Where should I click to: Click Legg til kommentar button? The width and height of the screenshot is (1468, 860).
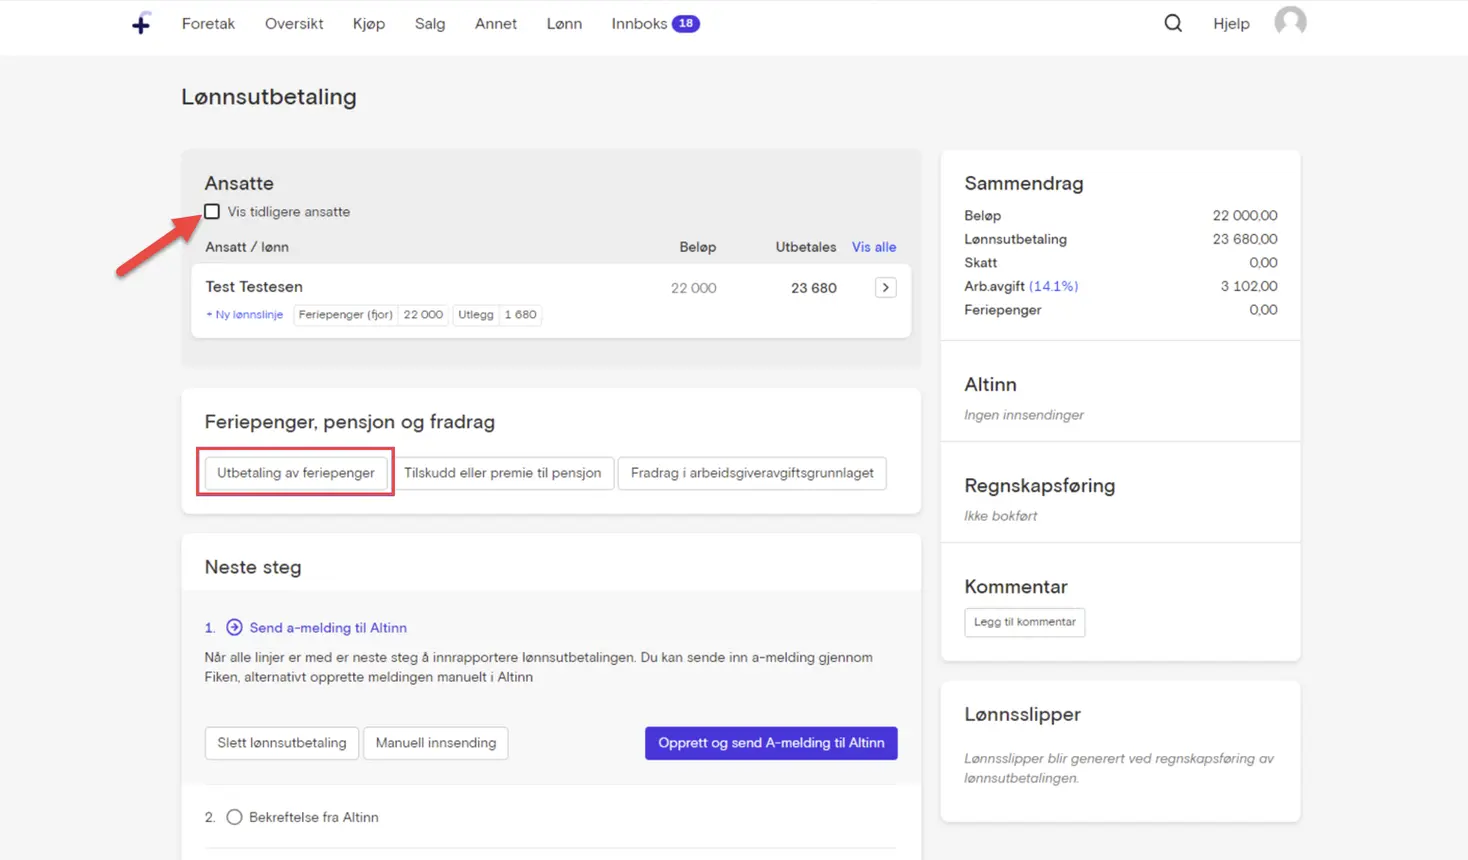1025,622
